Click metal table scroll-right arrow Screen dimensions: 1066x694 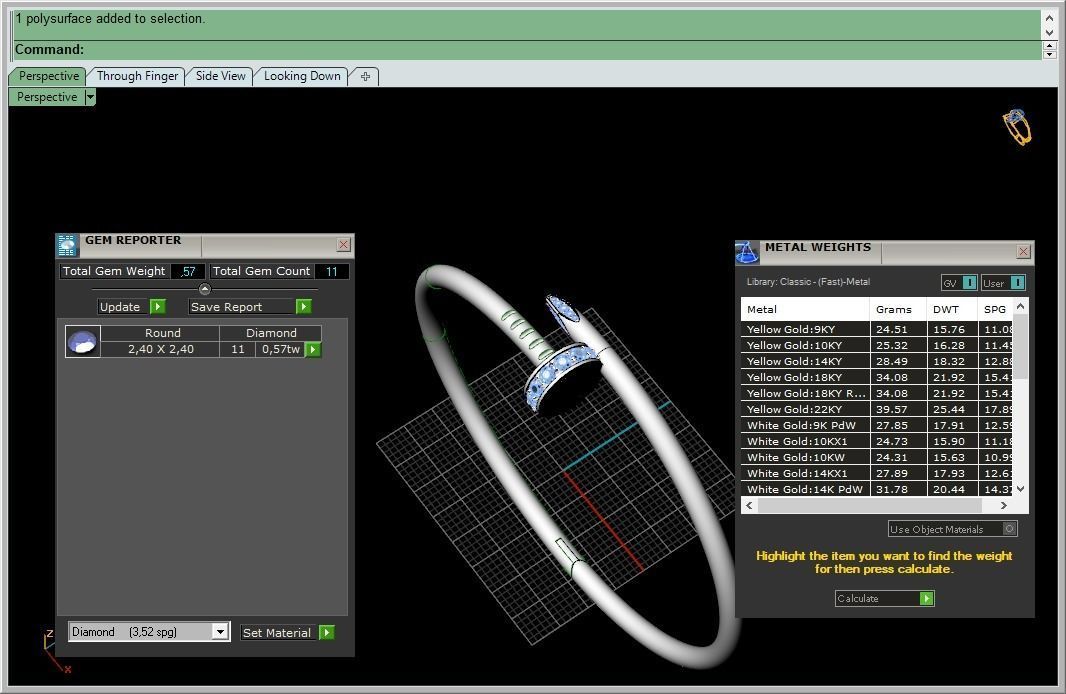(x=1003, y=505)
